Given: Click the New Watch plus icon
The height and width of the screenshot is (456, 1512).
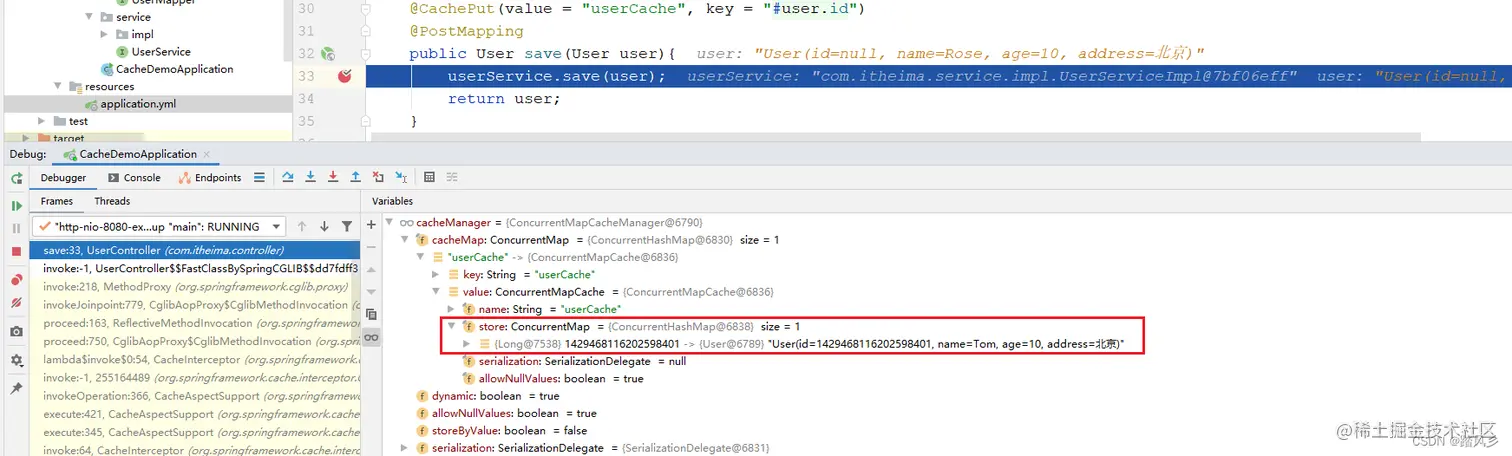Looking at the screenshot, I should (x=371, y=225).
